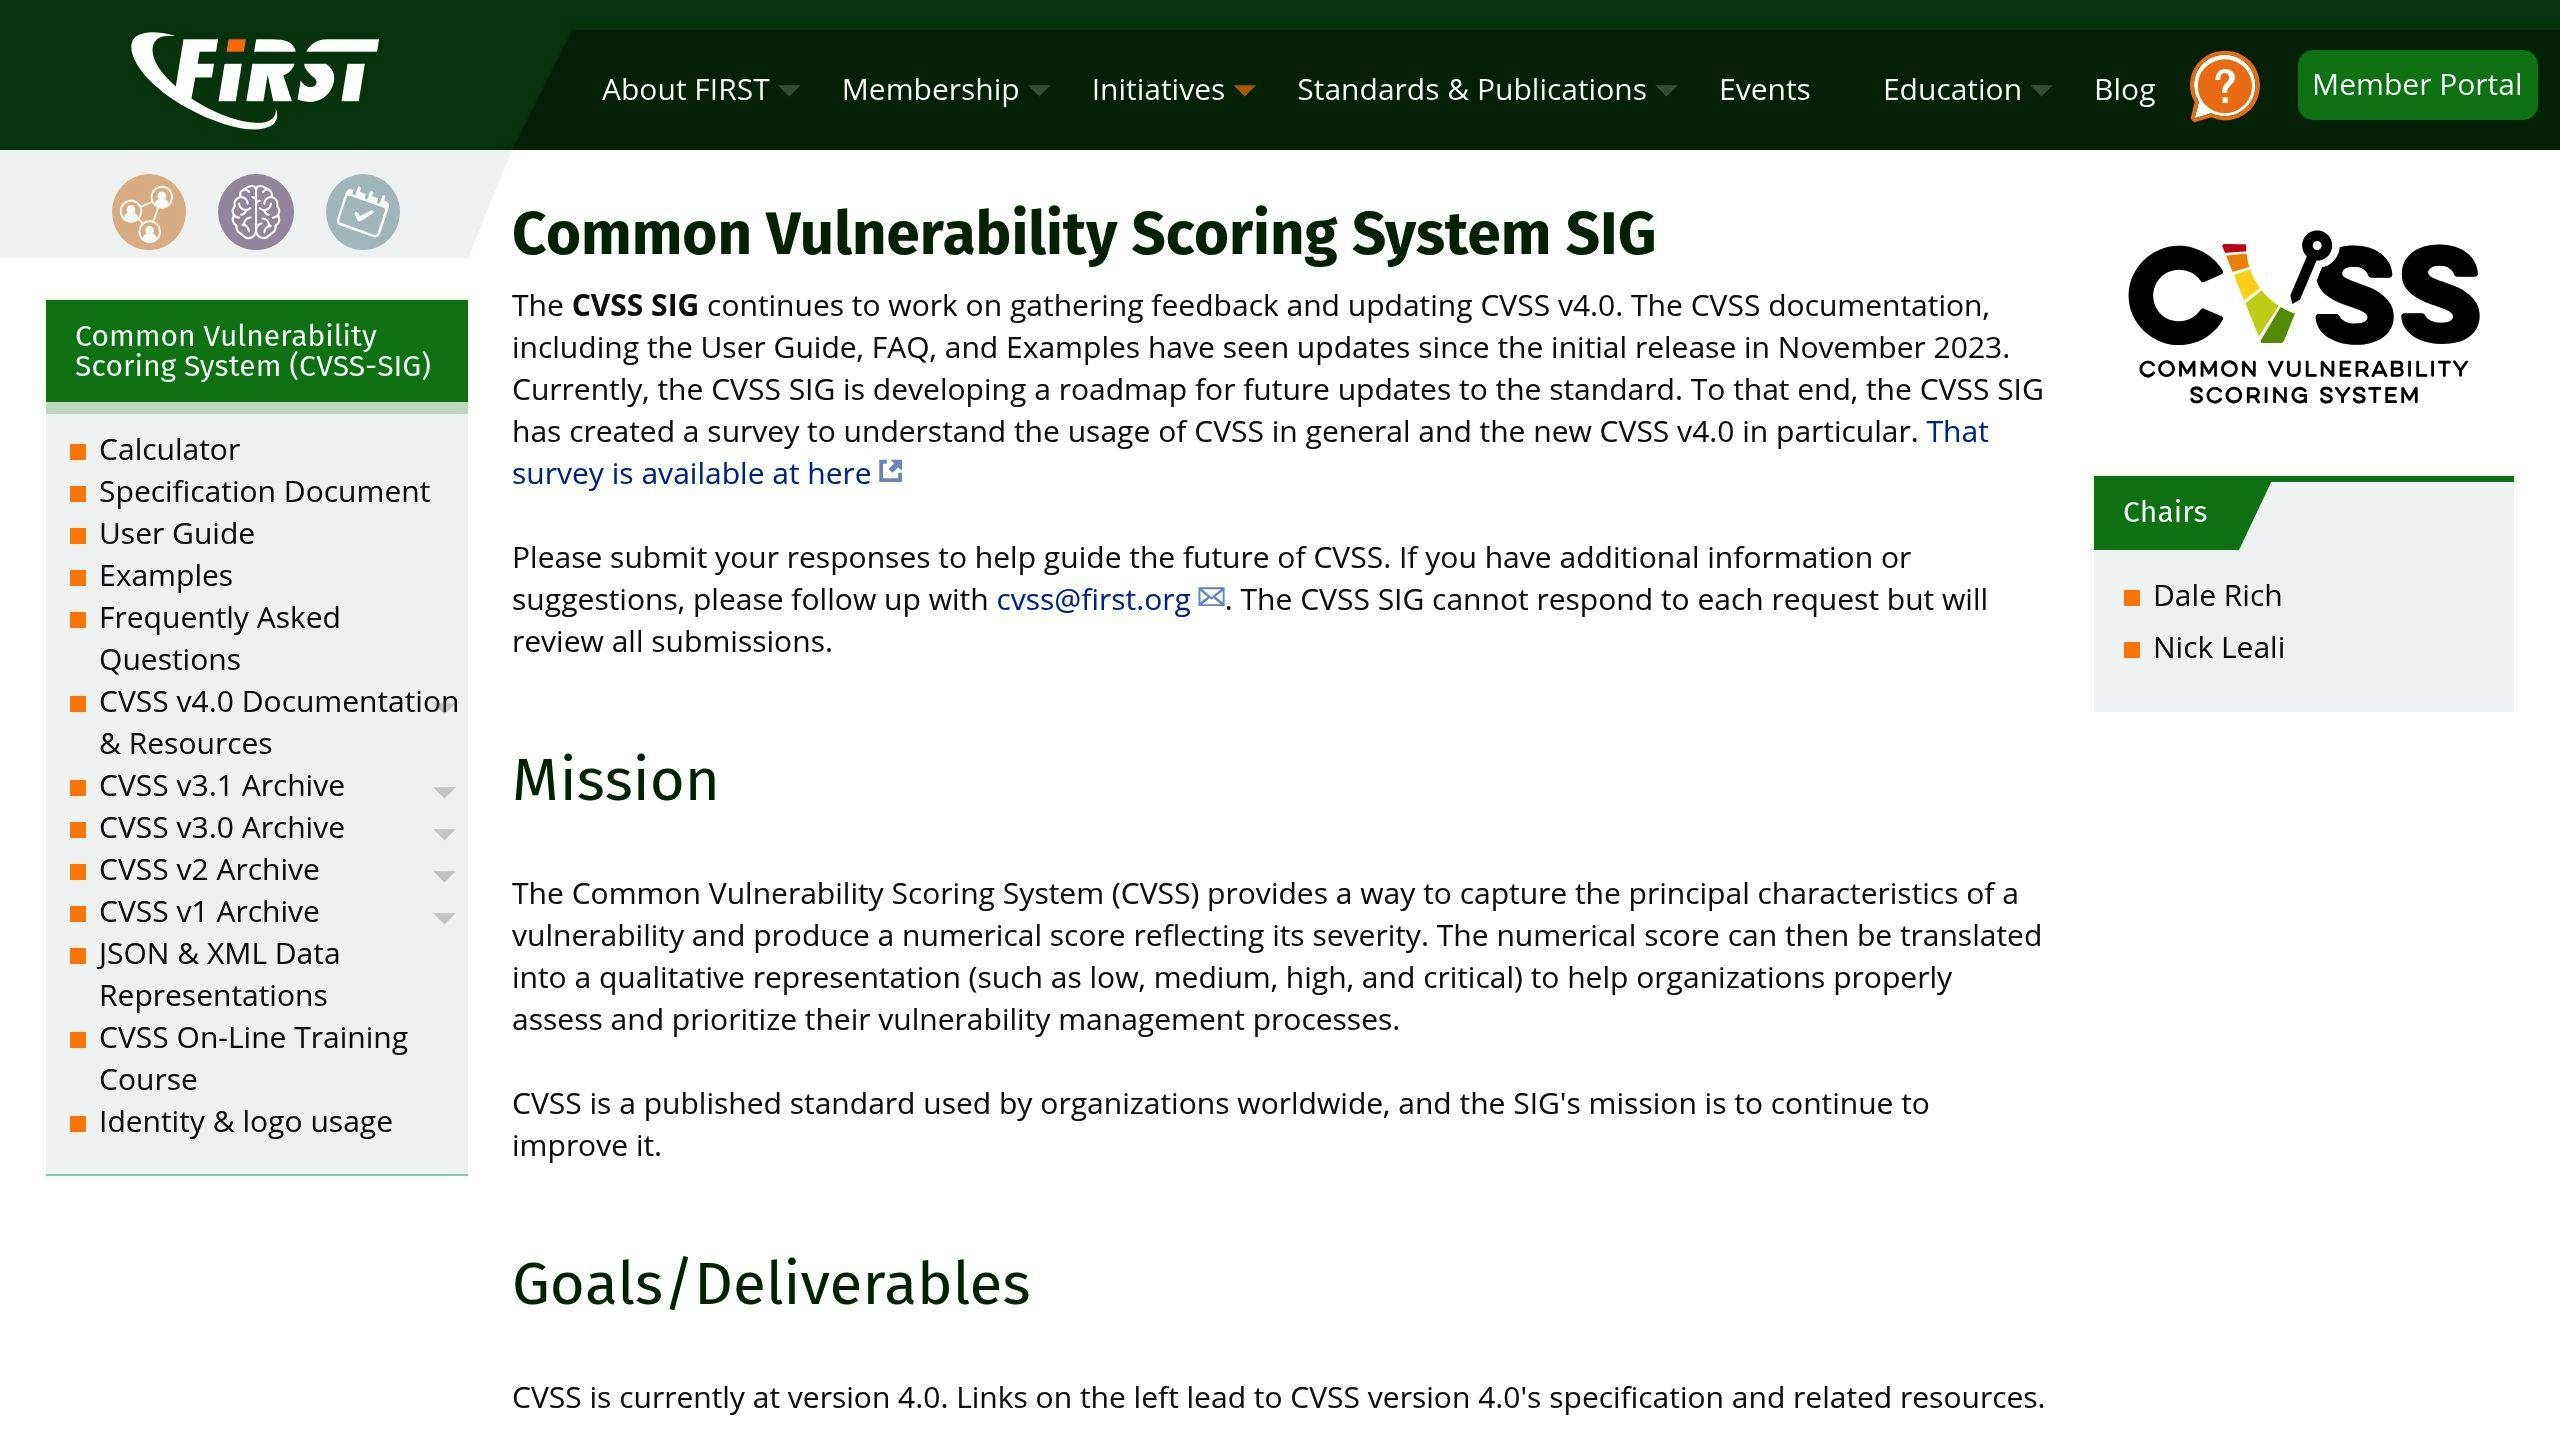Open the CVSS v1 Archive link
Image resolution: width=2560 pixels, height=1440 pixels.
click(x=209, y=912)
